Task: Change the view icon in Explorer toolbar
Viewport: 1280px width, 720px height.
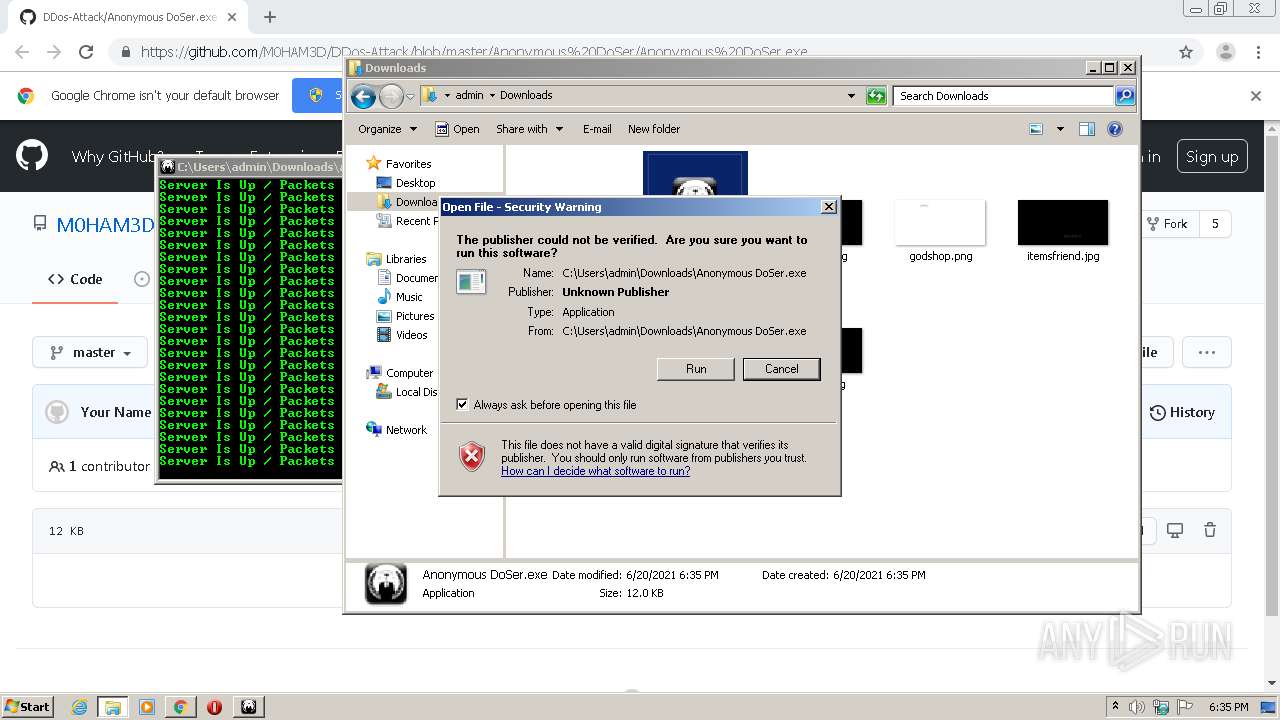Action: tap(1036, 129)
